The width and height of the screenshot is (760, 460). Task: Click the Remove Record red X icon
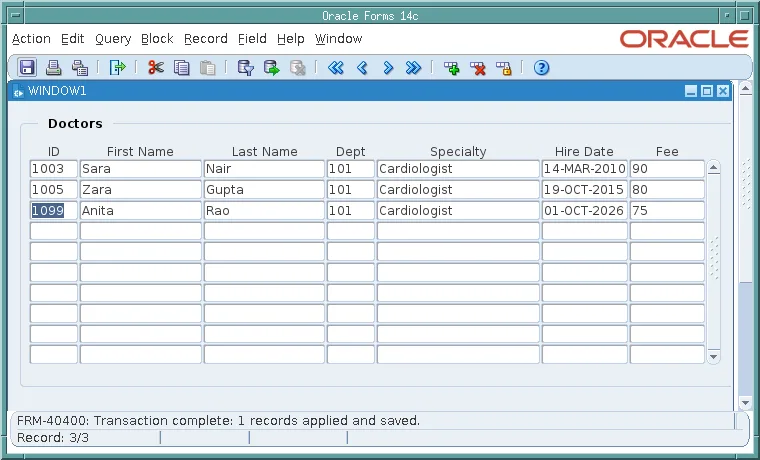click(x=477, y=67)
